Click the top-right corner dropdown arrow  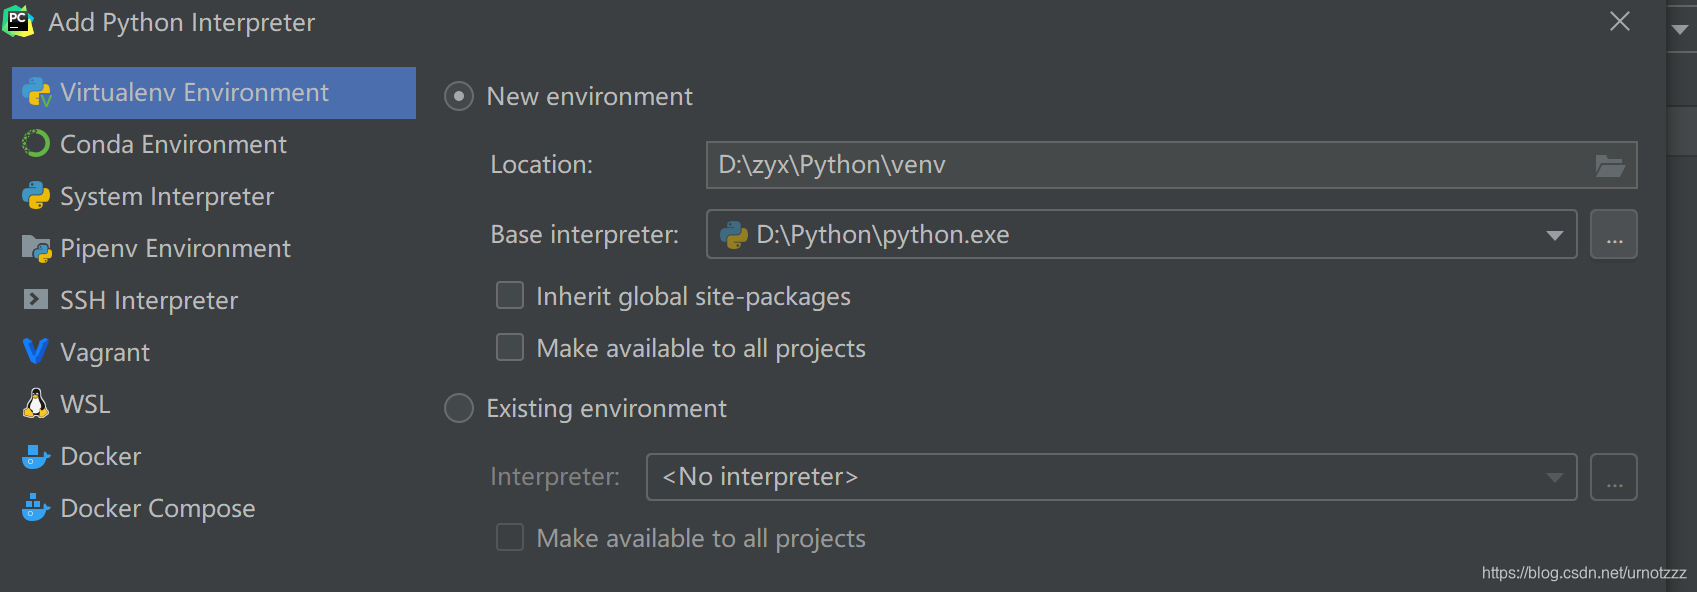point(1680,30)
